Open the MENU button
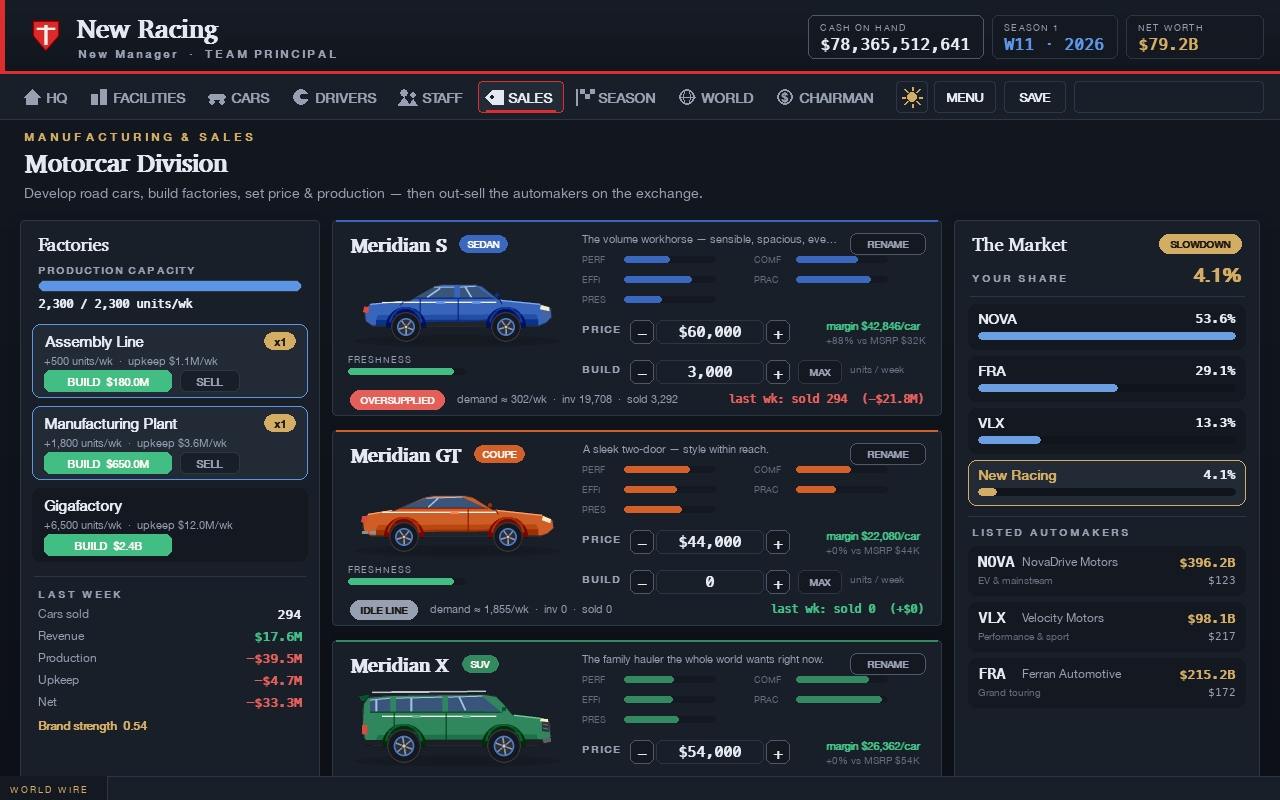Screen dimensions: 1280x800 coord(965,97)
